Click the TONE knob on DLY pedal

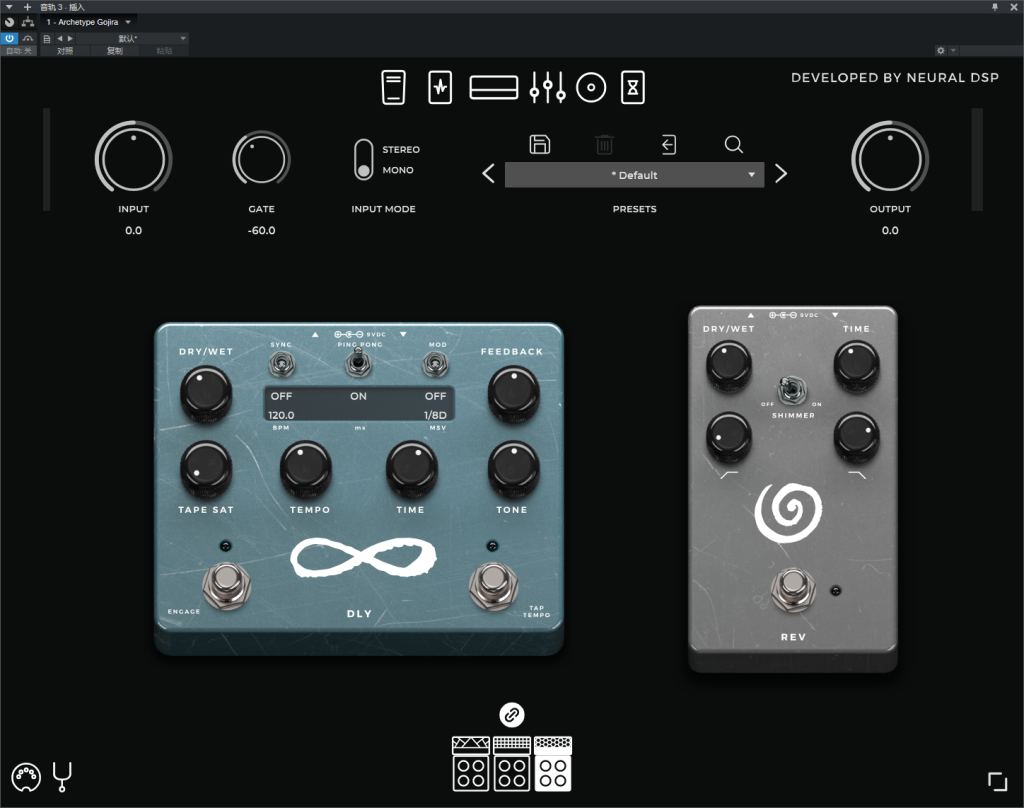tap(513, 468)
